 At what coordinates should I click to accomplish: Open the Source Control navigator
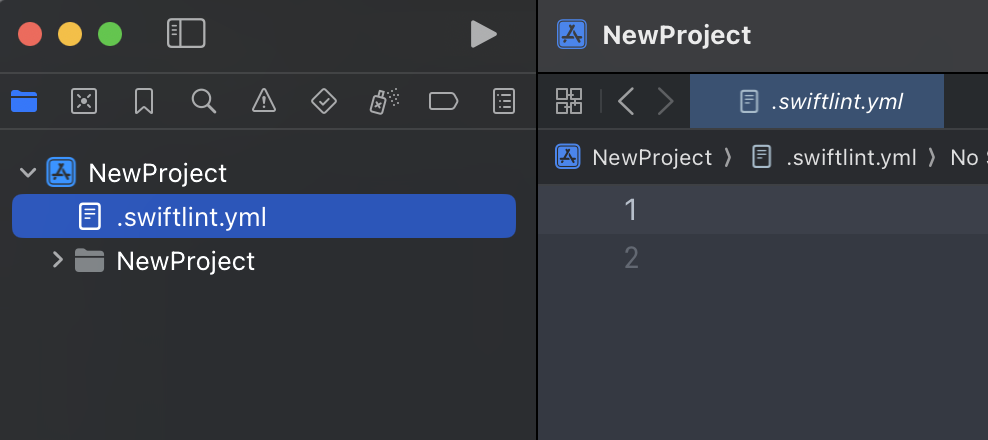[x=84, y=100]
